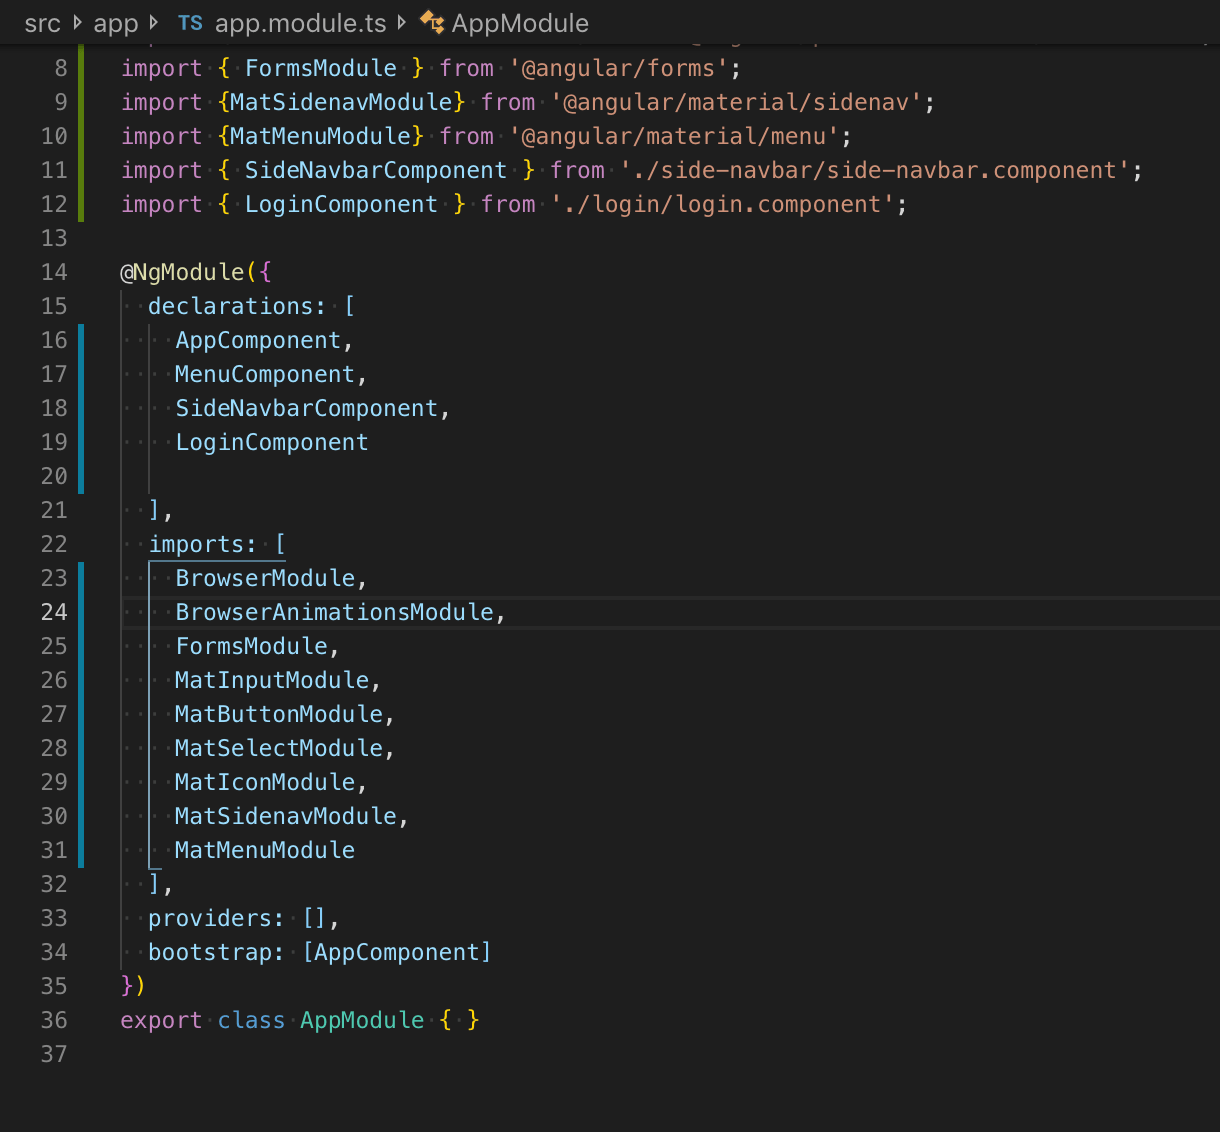Click bootstrap AppComponent entry on line 34
The height and width of the screenshot is (1132, 1220).
tap(396, 952)
